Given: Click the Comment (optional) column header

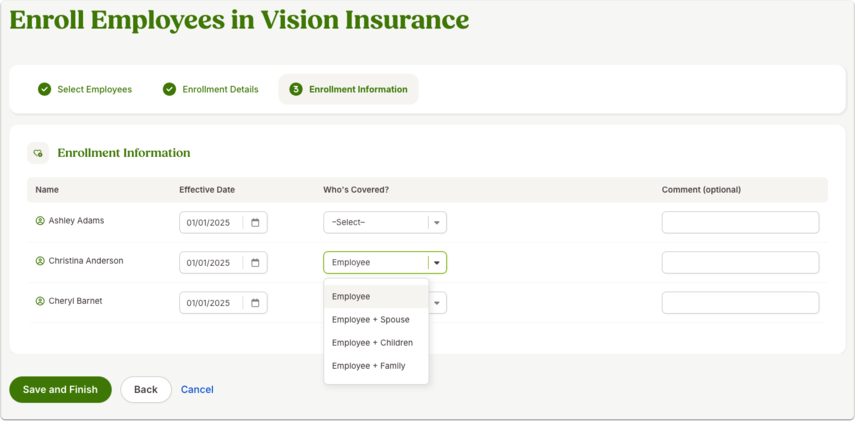Looking at the screenshot, I should pyautogui.click(x=701, y=190).
